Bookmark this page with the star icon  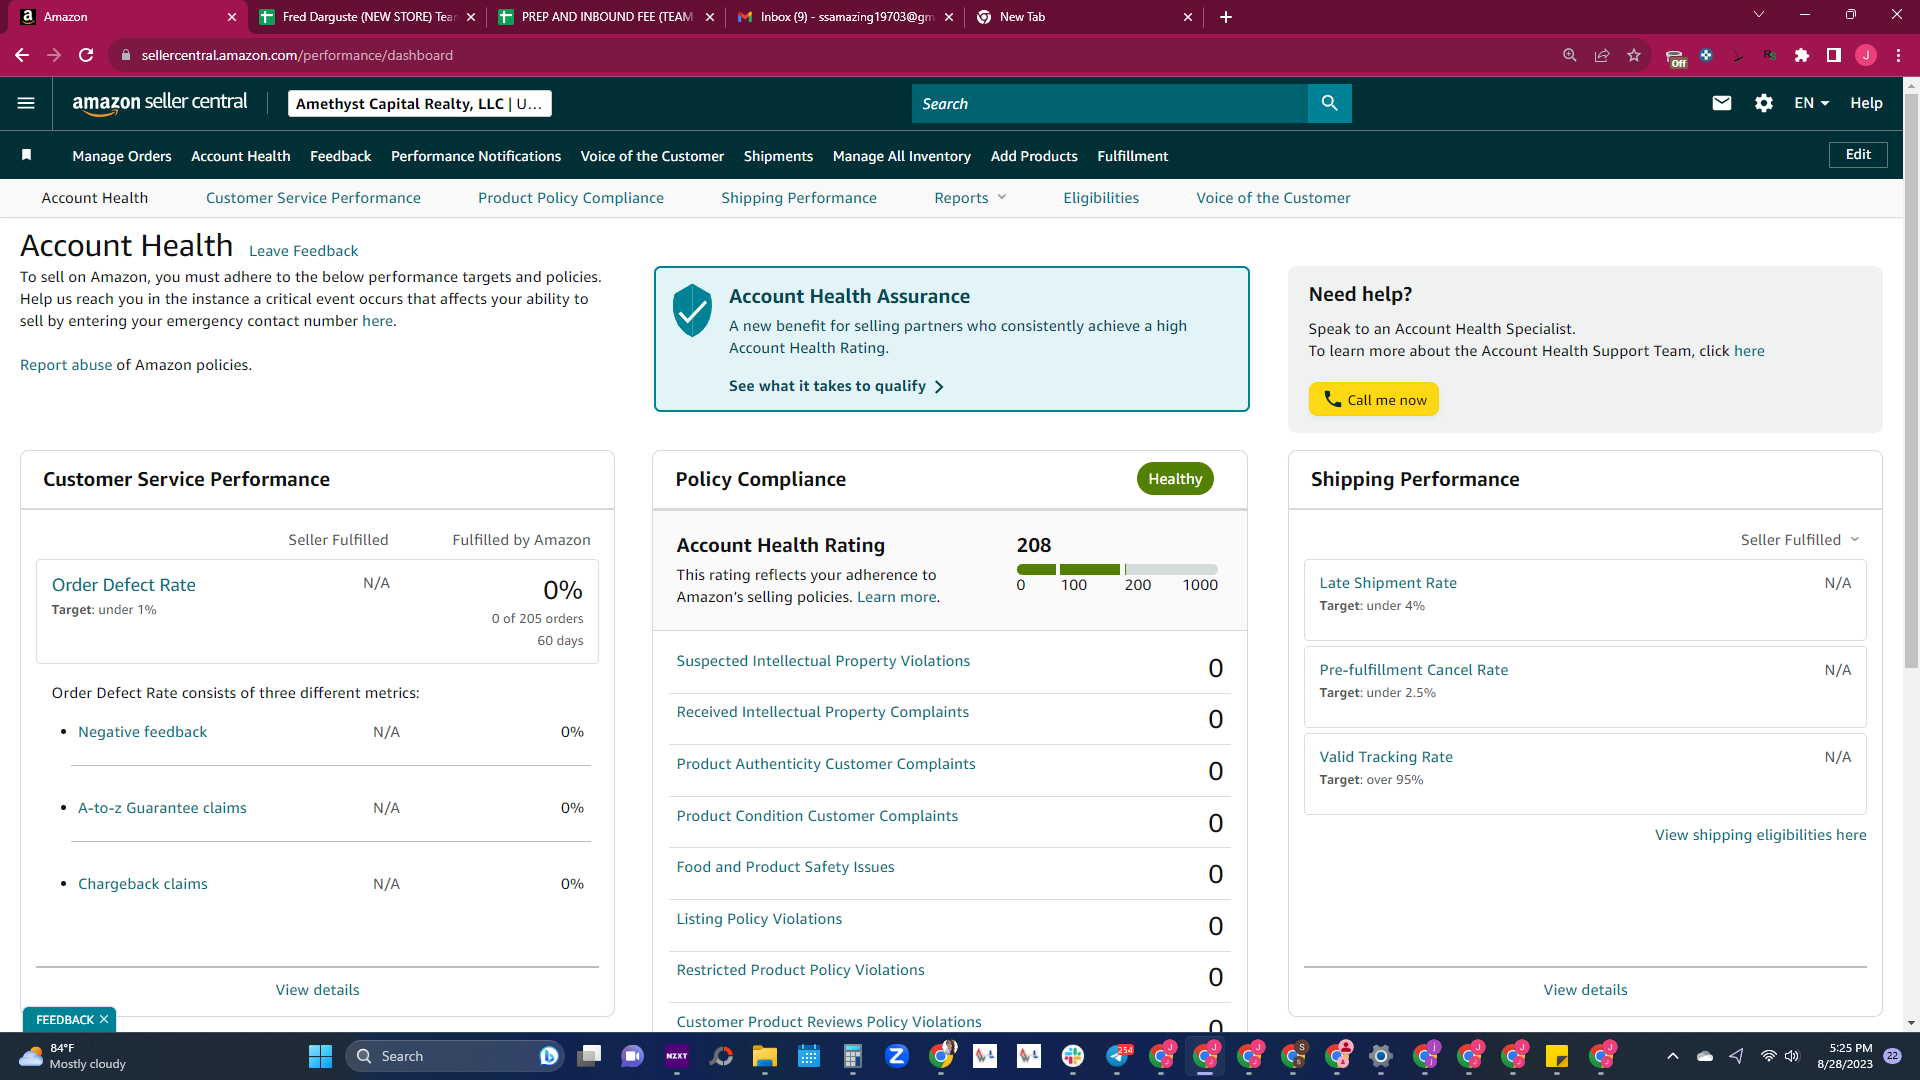pos(1634,55)
